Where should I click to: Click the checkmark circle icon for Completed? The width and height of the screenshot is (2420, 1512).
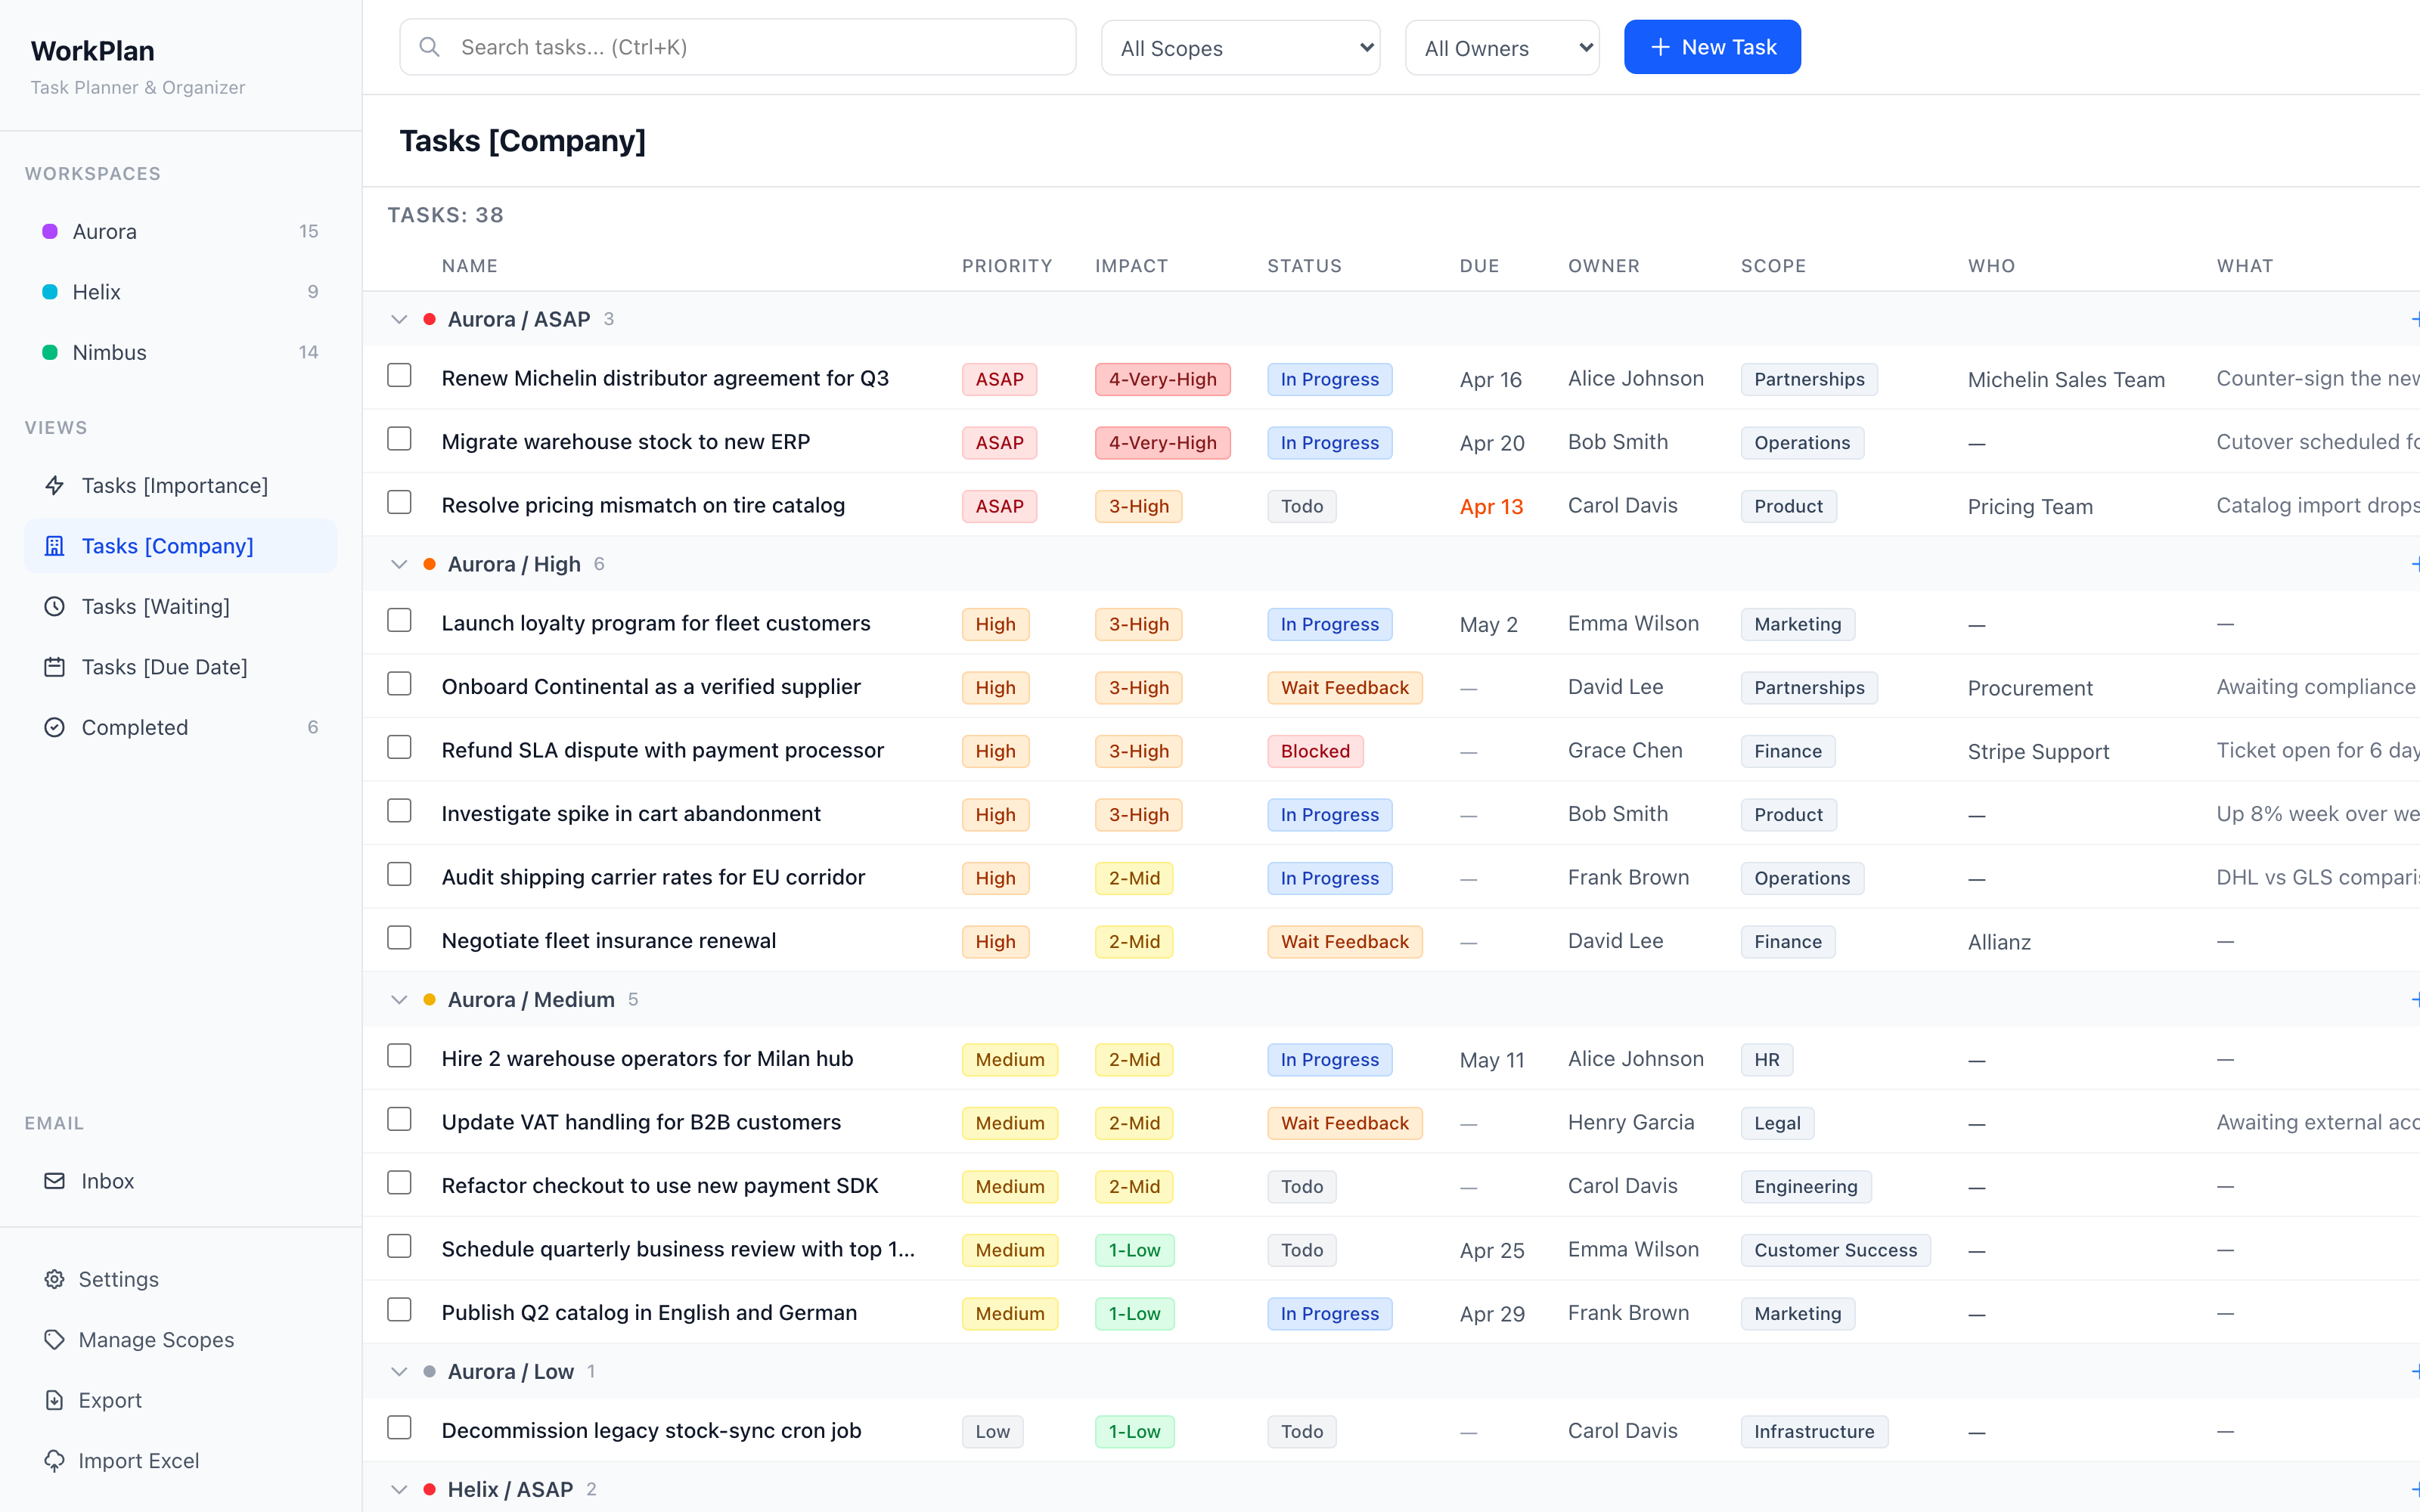point(55,727)
